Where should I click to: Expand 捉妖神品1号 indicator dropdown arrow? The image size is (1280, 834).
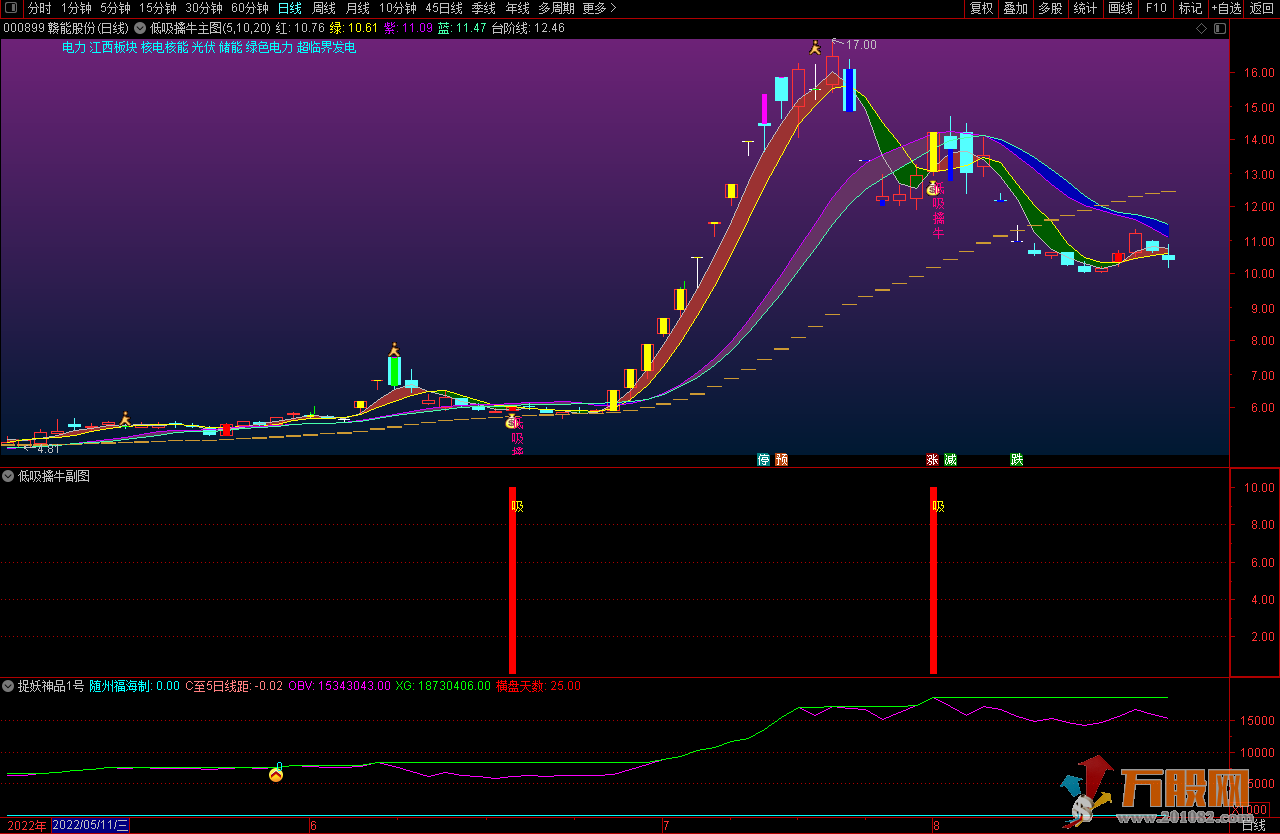[8, 686]
